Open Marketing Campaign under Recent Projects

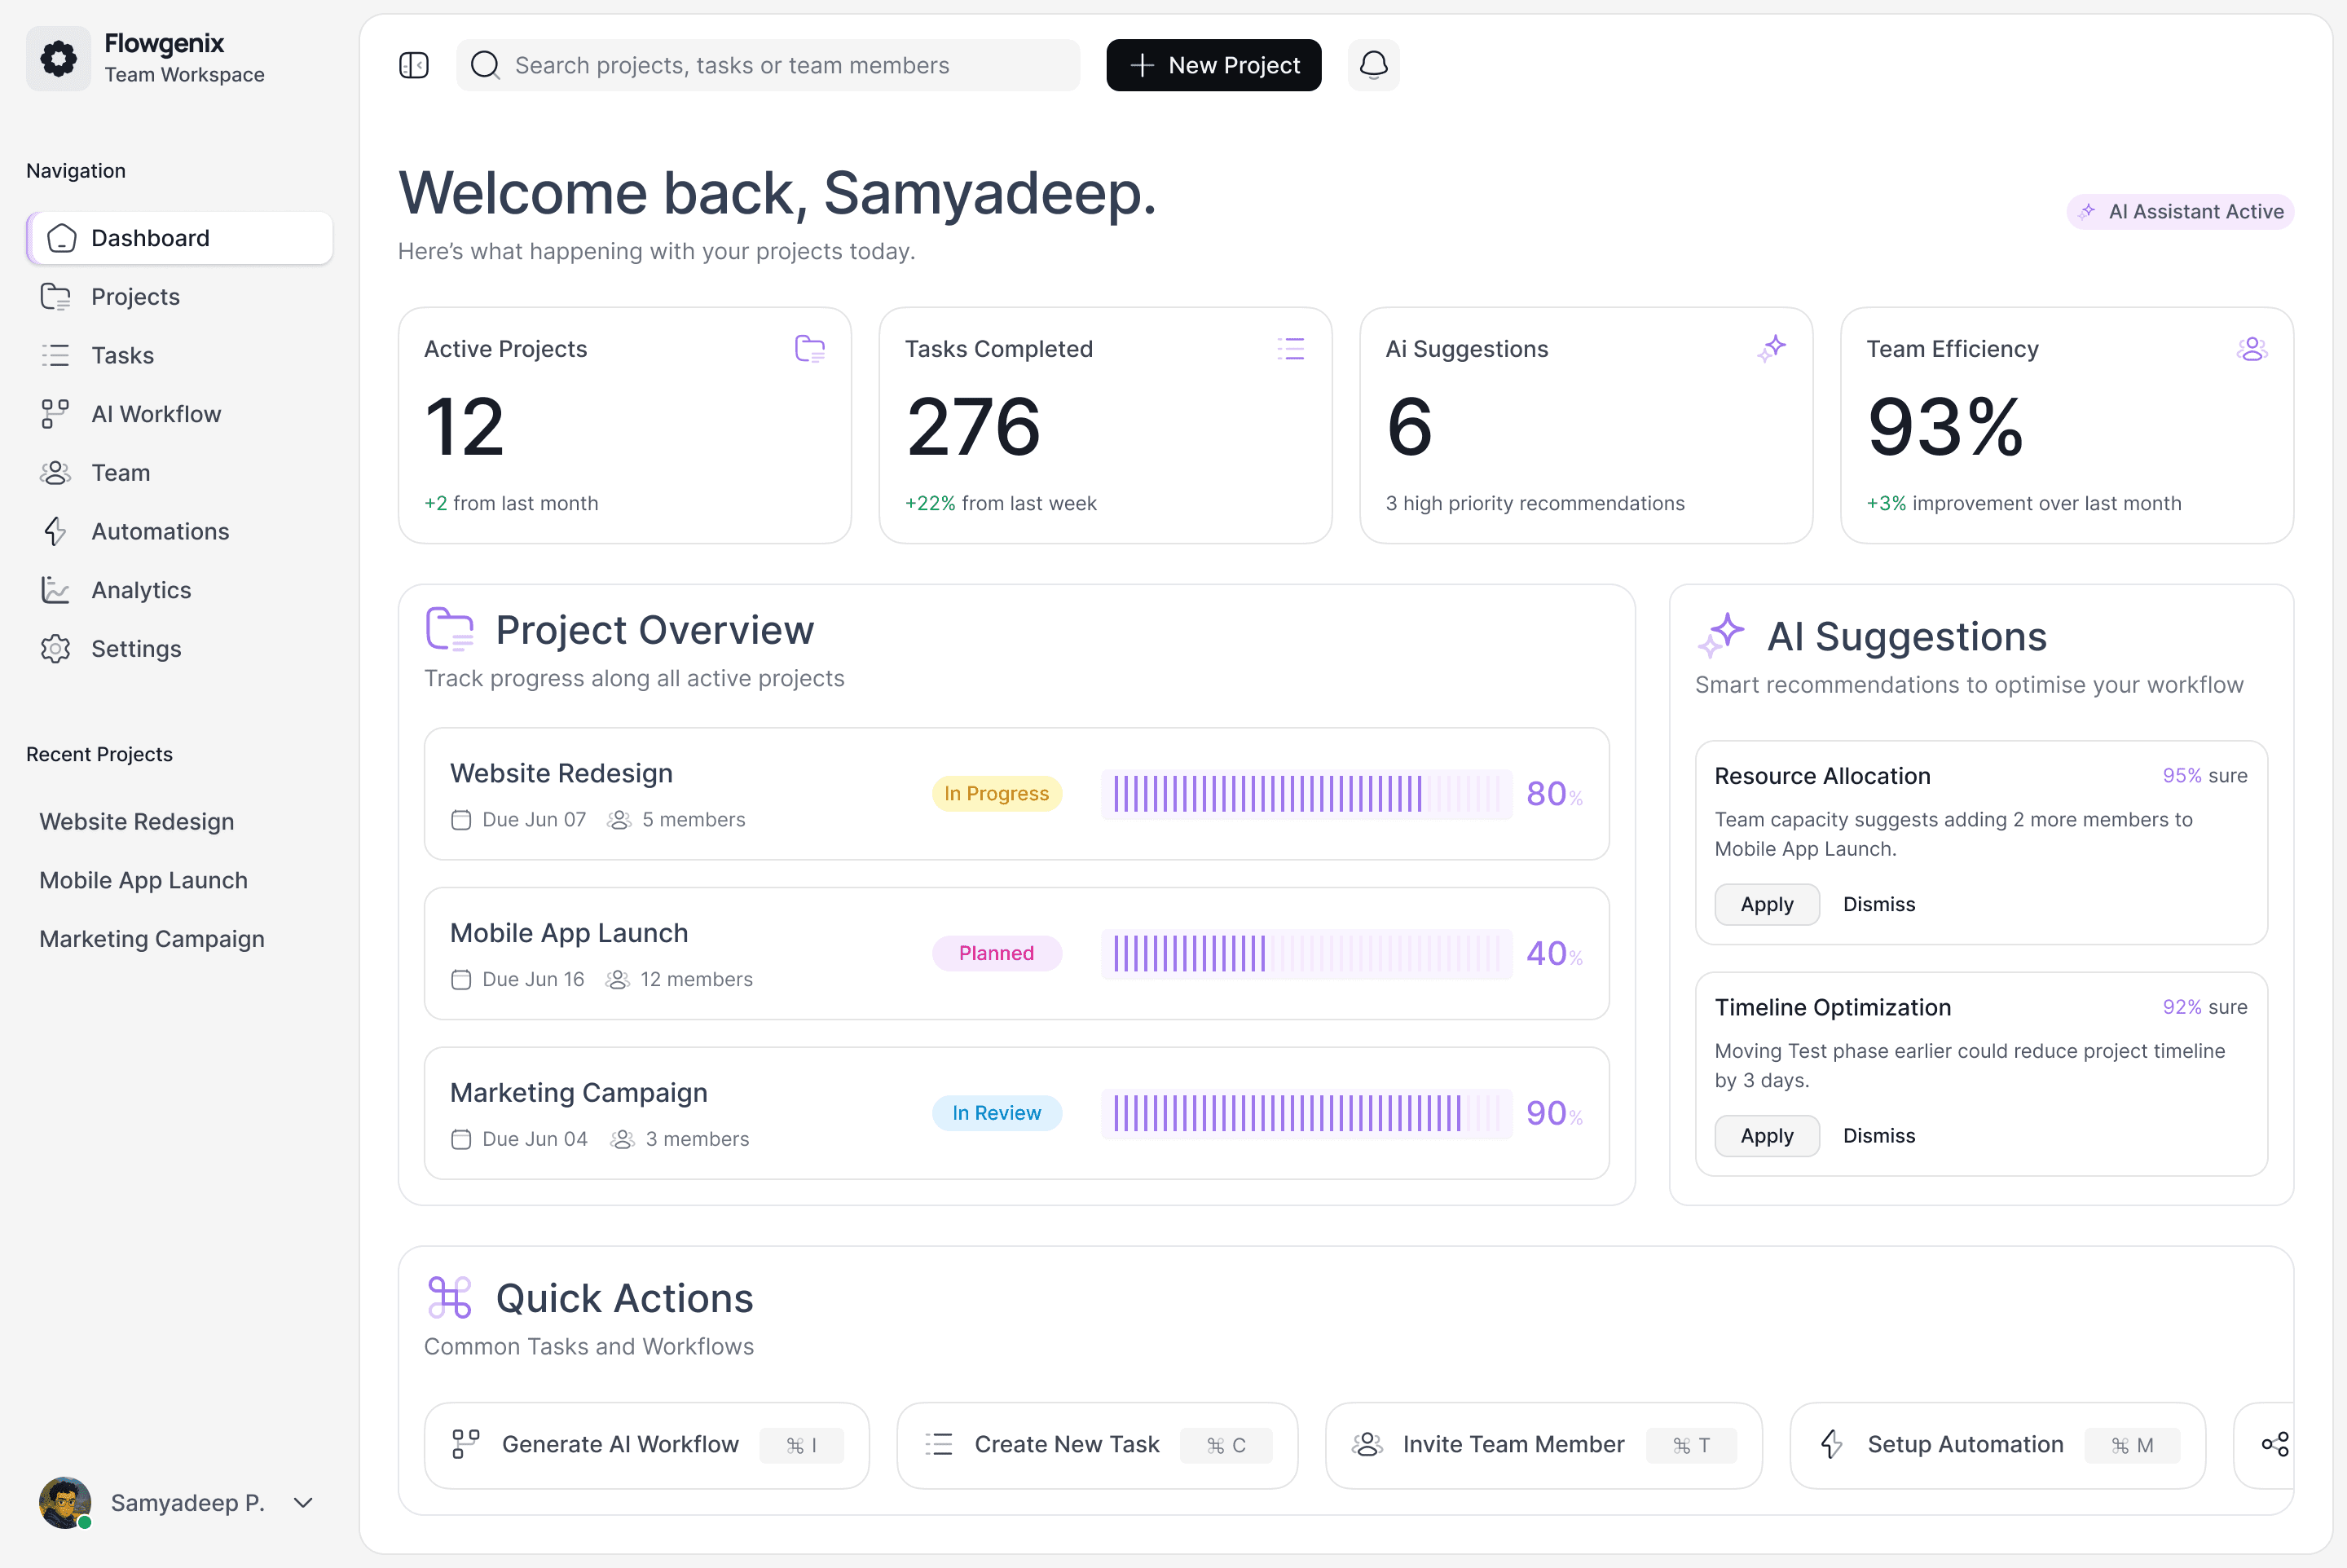tap(152, 939)
